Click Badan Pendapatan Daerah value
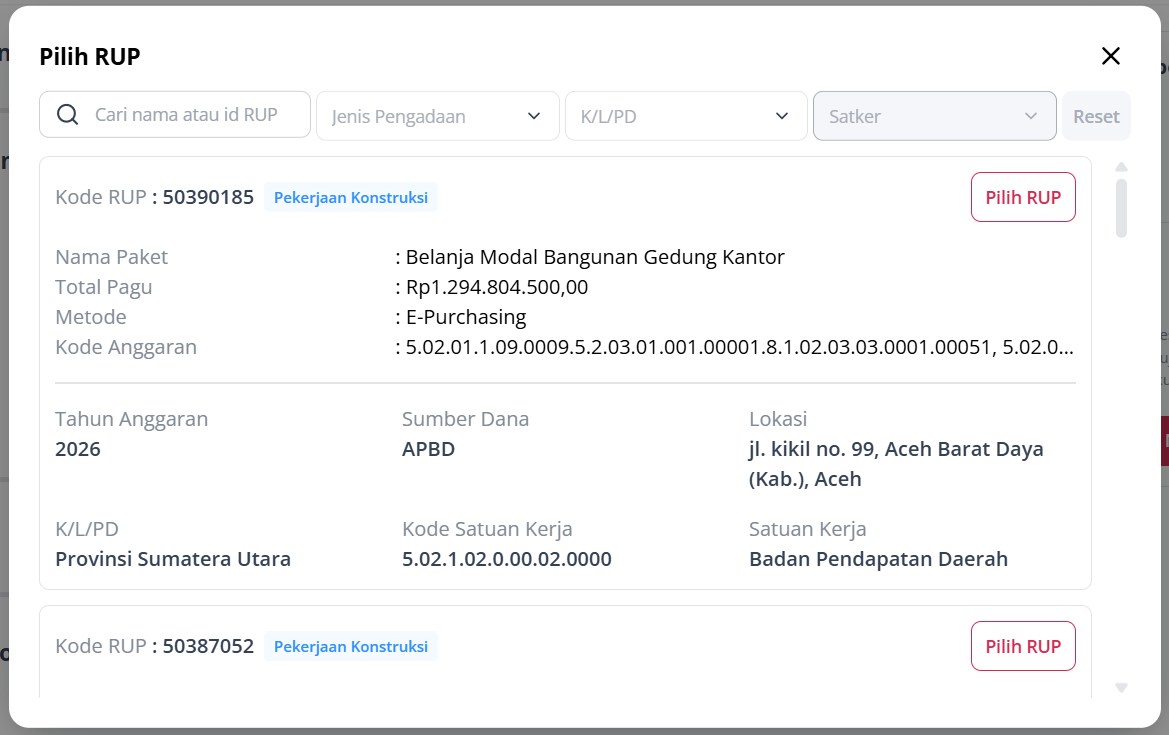 pyautogui.click(x=878, y=559)
